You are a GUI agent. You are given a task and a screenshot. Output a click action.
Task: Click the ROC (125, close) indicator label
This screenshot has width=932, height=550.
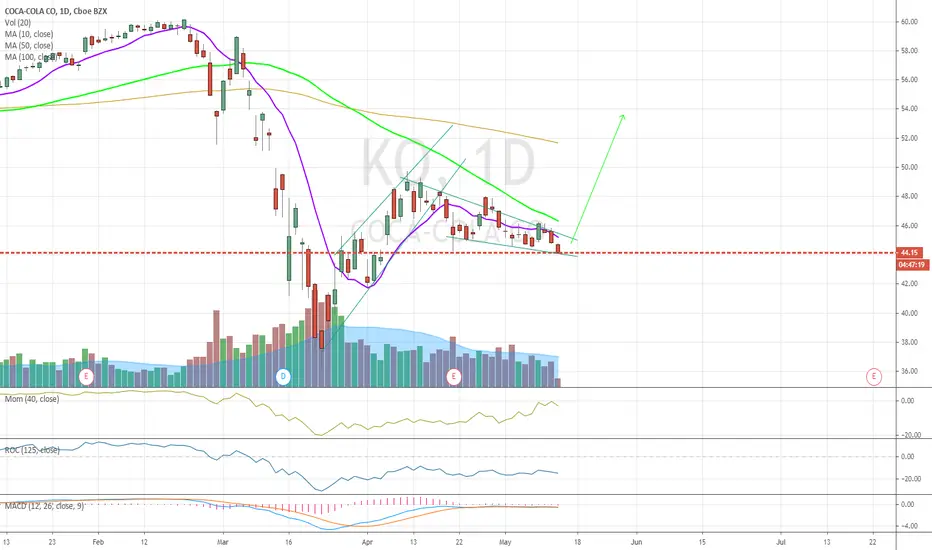32,450
